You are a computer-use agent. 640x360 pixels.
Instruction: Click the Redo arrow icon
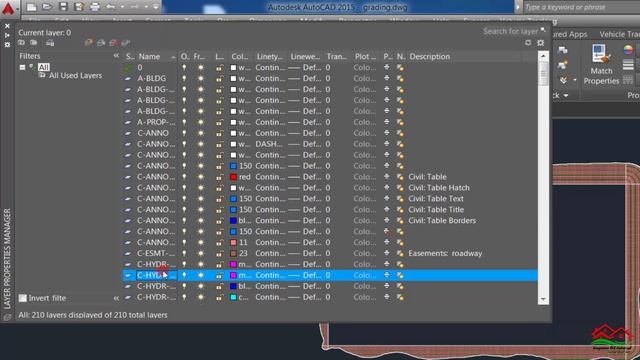(x=135, y=7)
